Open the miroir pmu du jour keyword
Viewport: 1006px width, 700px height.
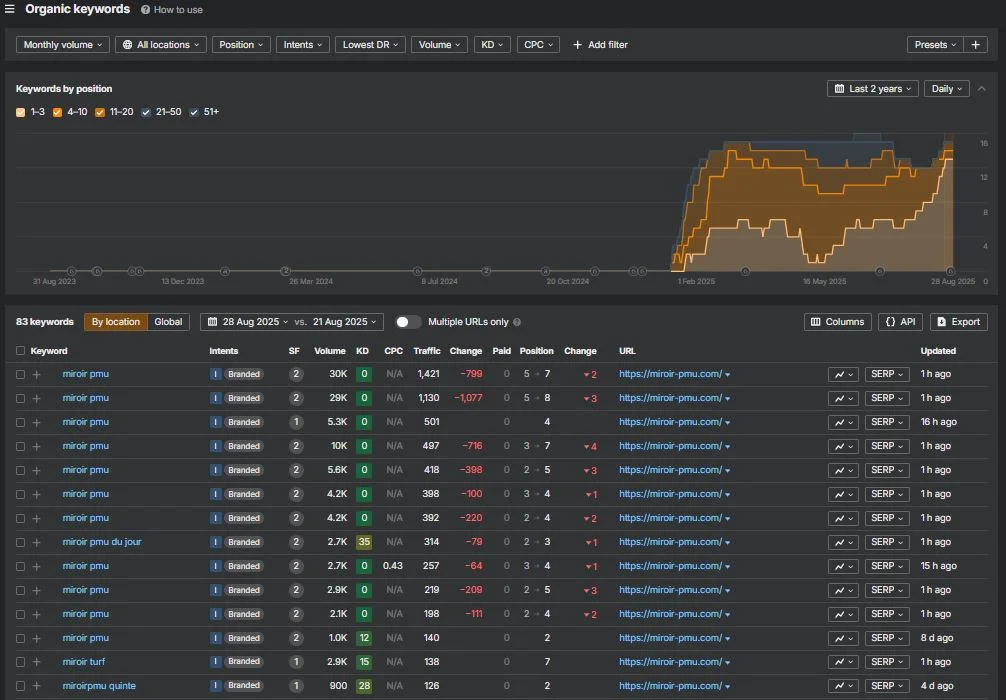[x=101, y=542]
